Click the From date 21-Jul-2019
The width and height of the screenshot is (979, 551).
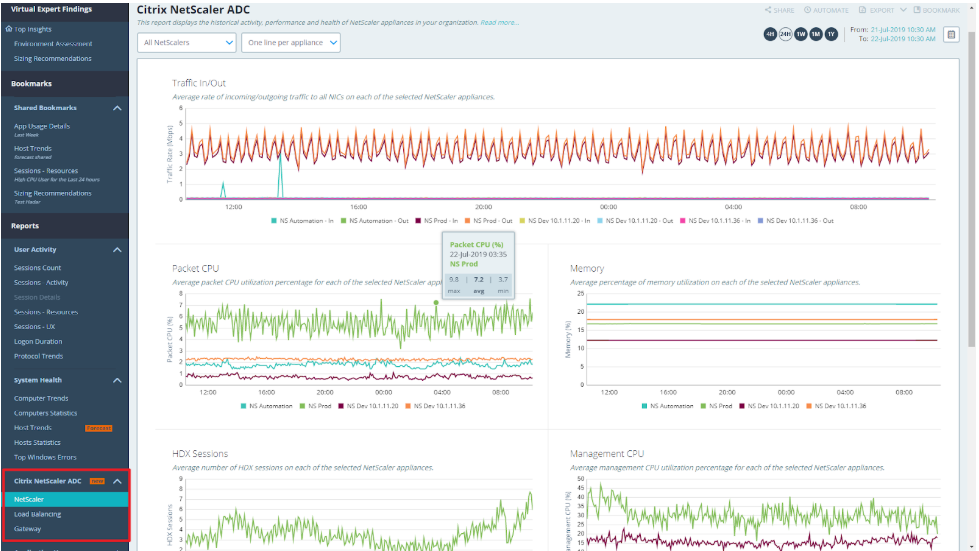(903, 29)
